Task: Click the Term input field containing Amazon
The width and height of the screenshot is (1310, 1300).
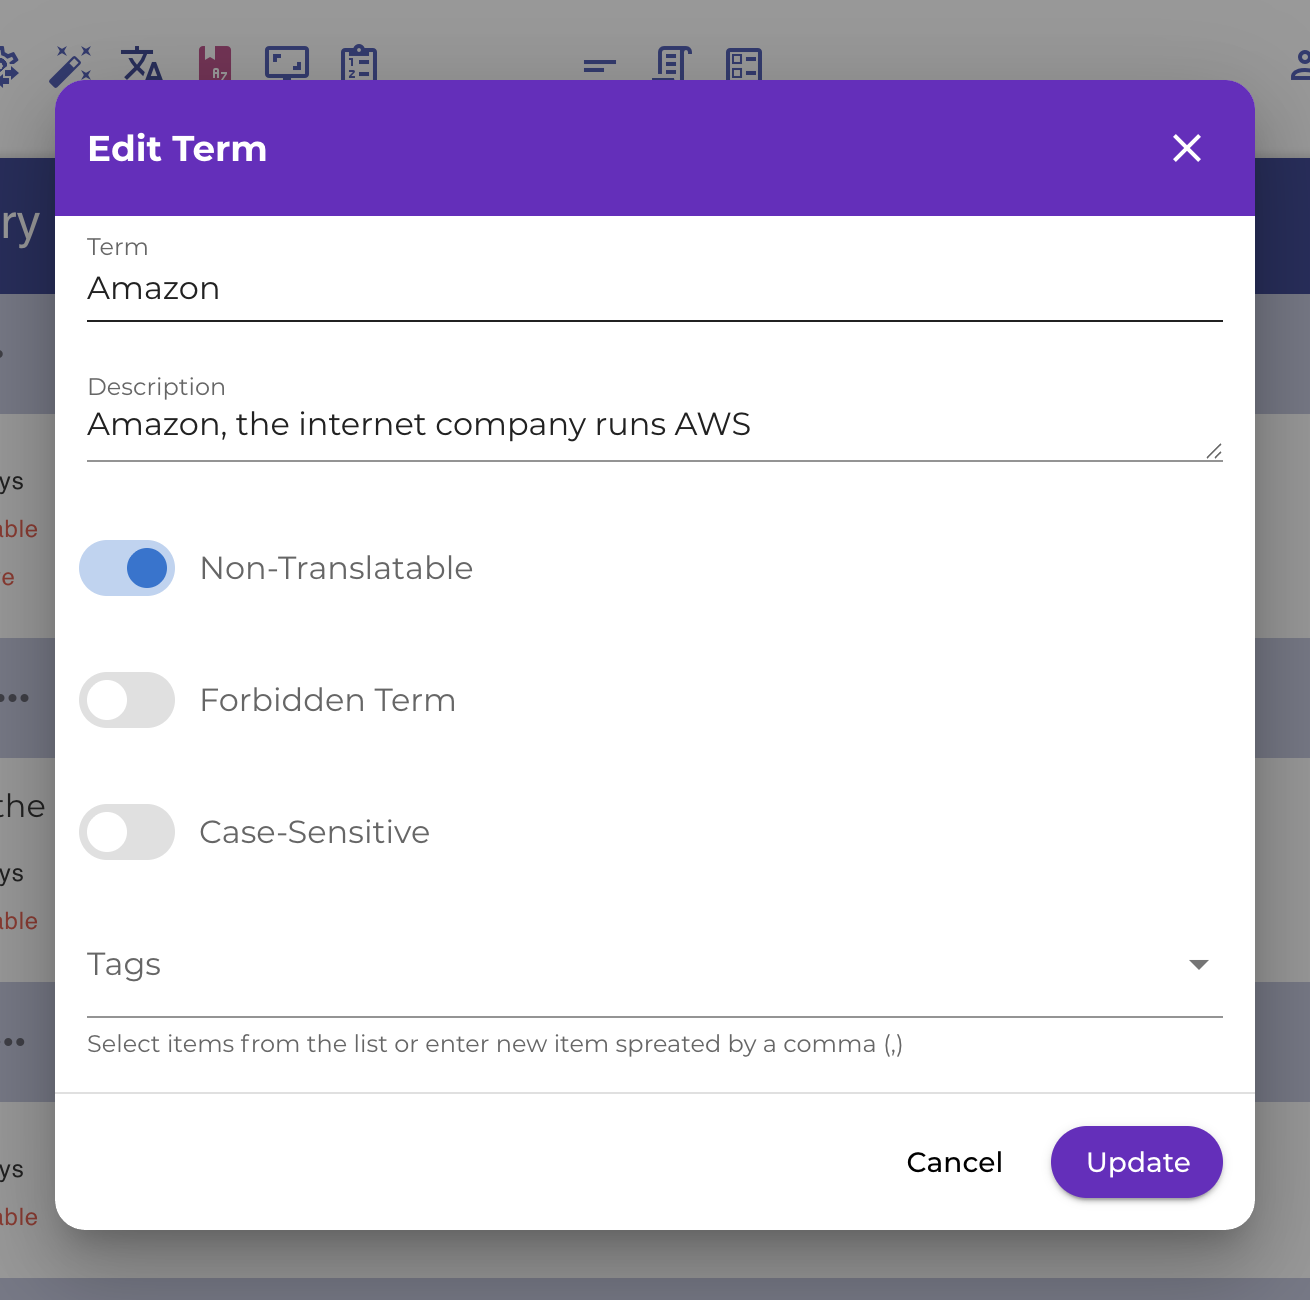Action: coord(654,289)
